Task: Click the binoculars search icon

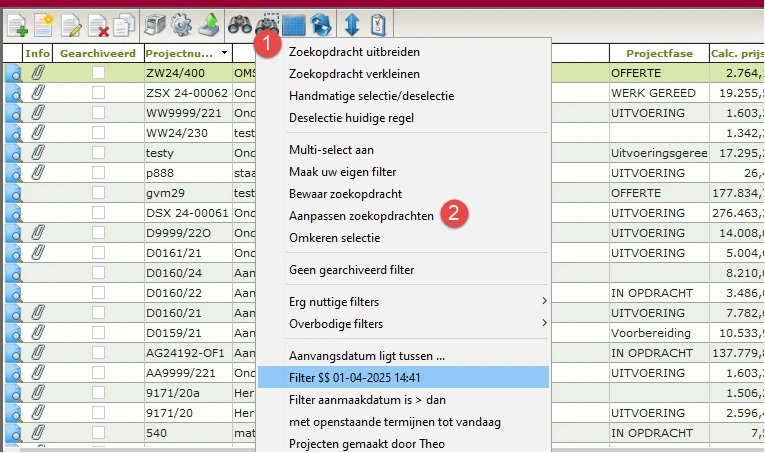Action: pyautogui.click(x=240, y=24)
